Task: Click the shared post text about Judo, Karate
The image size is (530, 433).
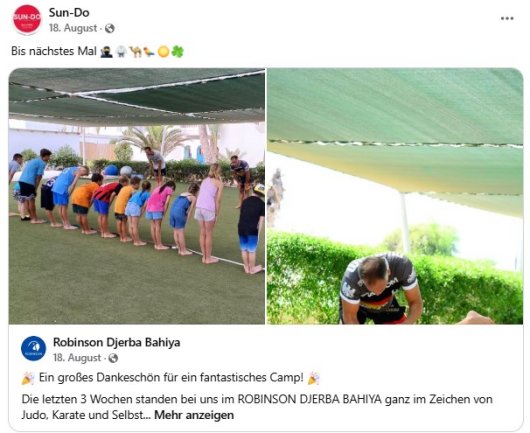Action: click(257, 407)
